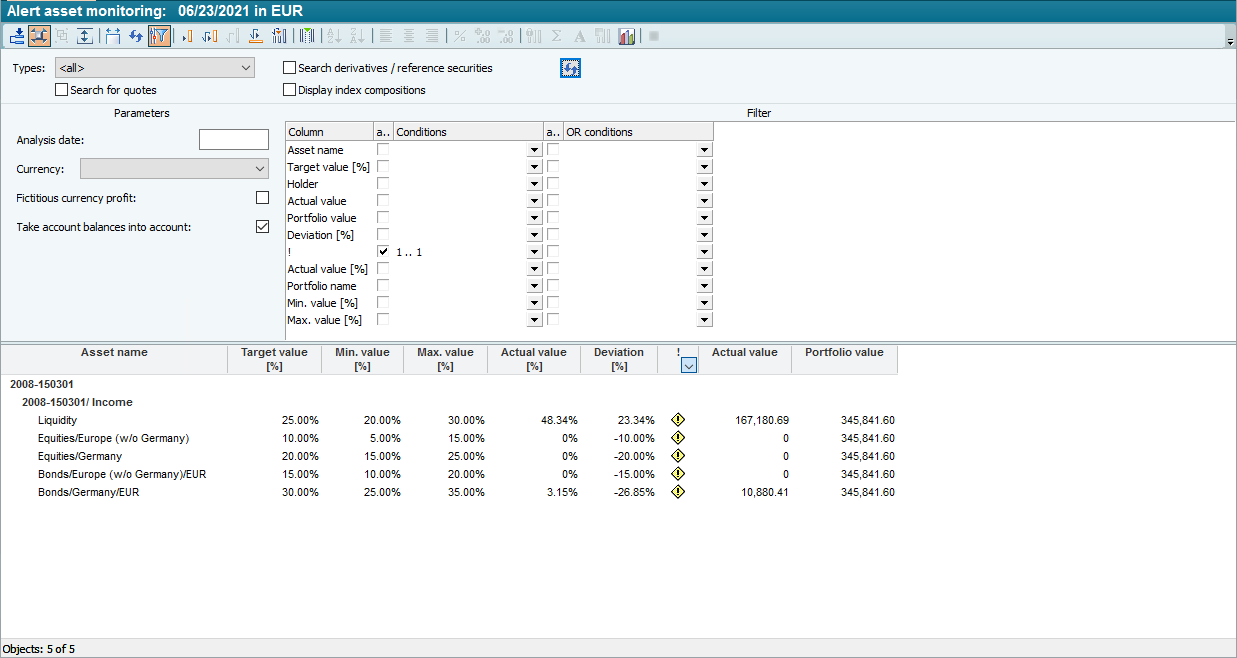1237x658 pixels.
Task: Open filter dropdown in the ! column header
Action: tap(688, 366)
